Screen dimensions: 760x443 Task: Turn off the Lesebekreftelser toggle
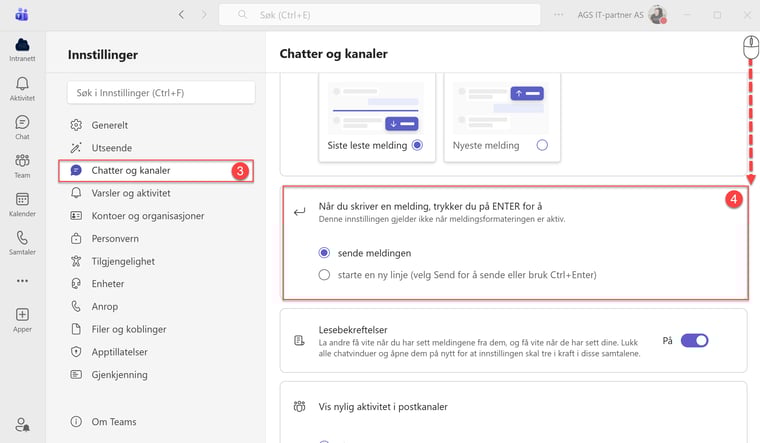[x=694, y=341]
